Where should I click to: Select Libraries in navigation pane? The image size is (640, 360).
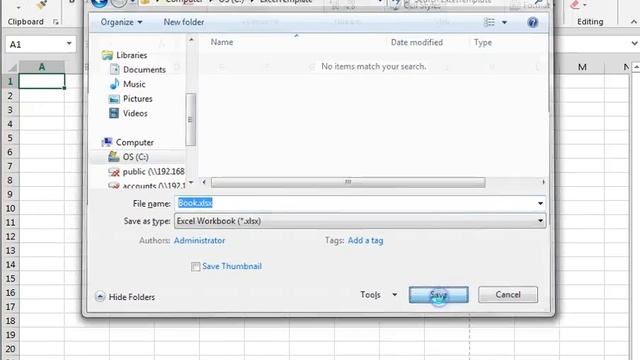tap(131, 55)
